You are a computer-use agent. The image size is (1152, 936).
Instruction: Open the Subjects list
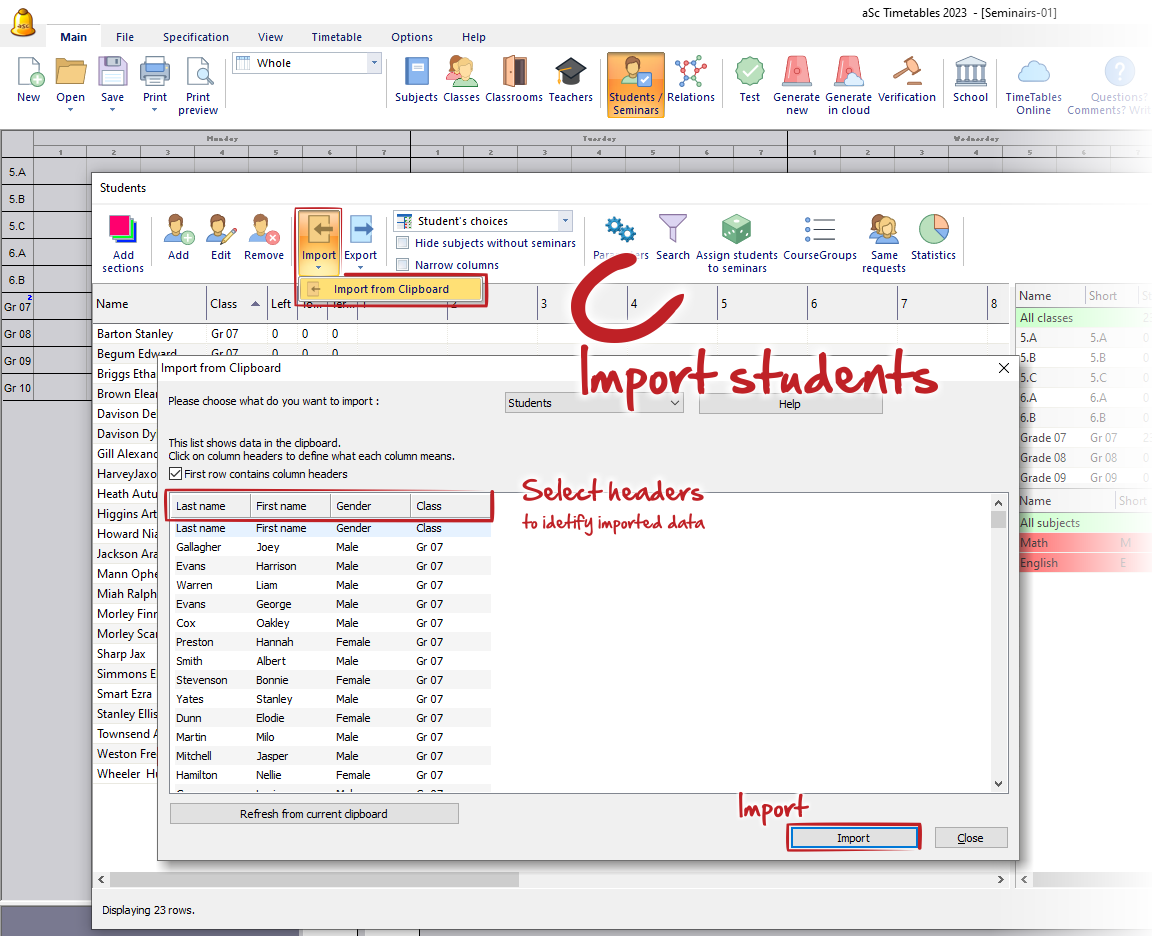[x=417, y=79]
